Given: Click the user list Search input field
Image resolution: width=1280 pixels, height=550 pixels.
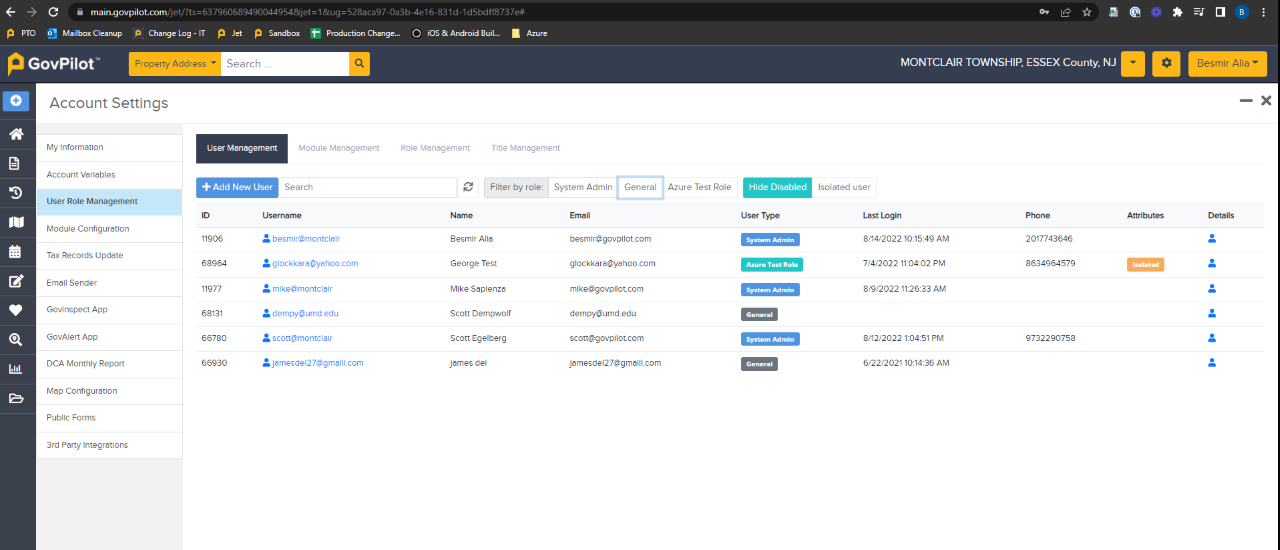Looking at the screenshot, I should [x=367, y=187].
